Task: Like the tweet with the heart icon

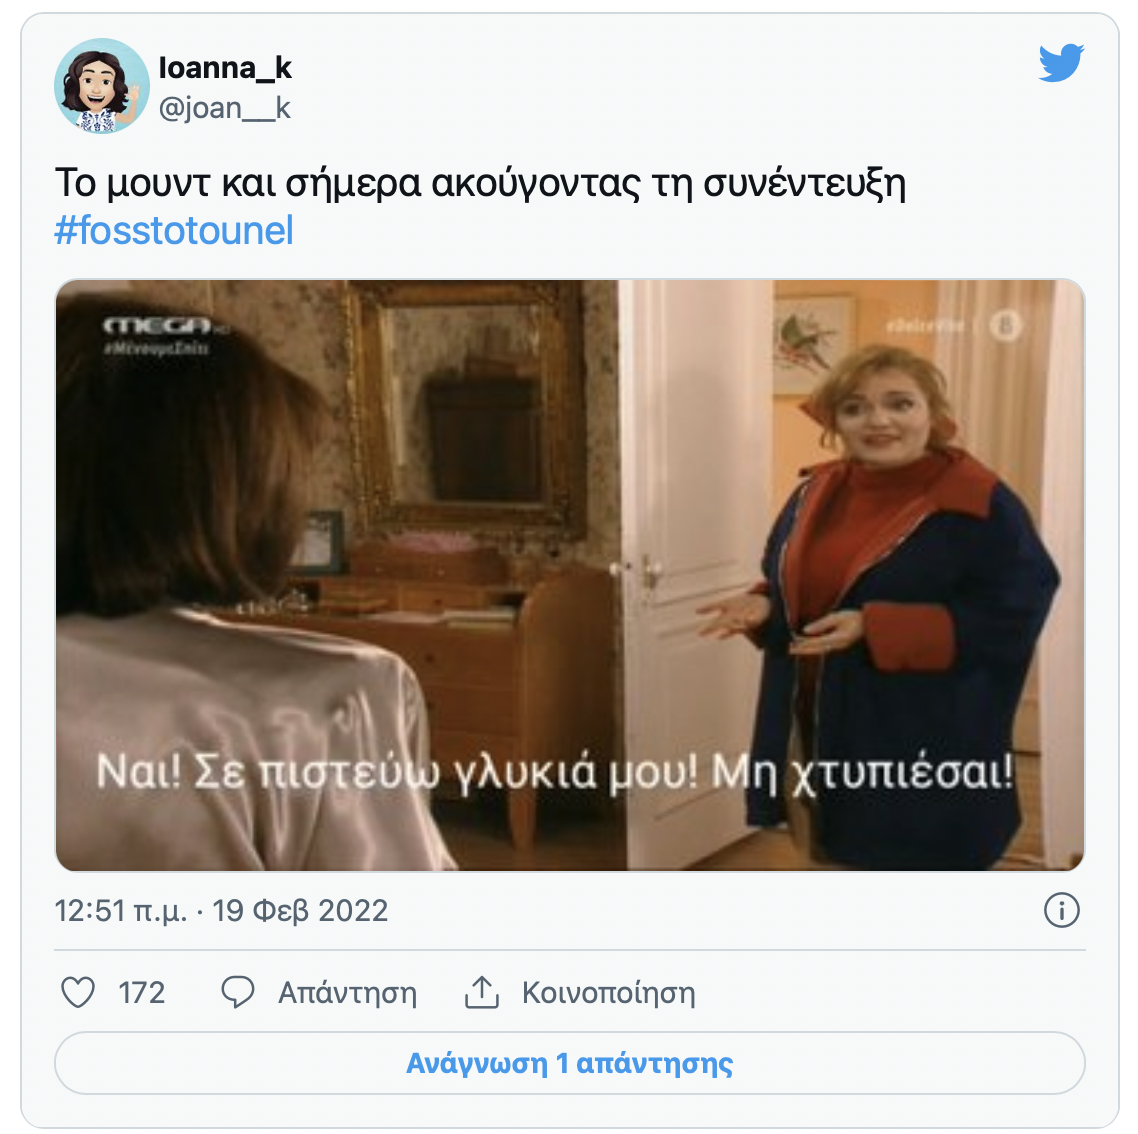Action: tap(78, 992)
